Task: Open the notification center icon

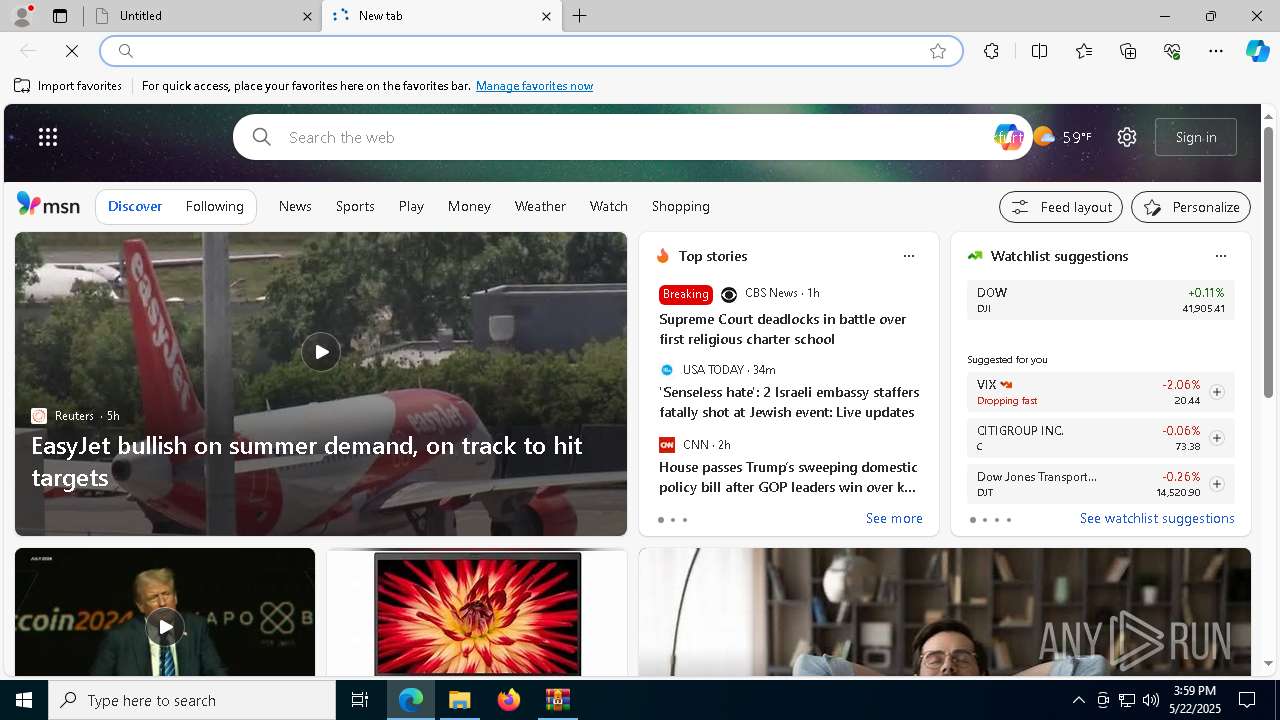Action: point(1247,700)
